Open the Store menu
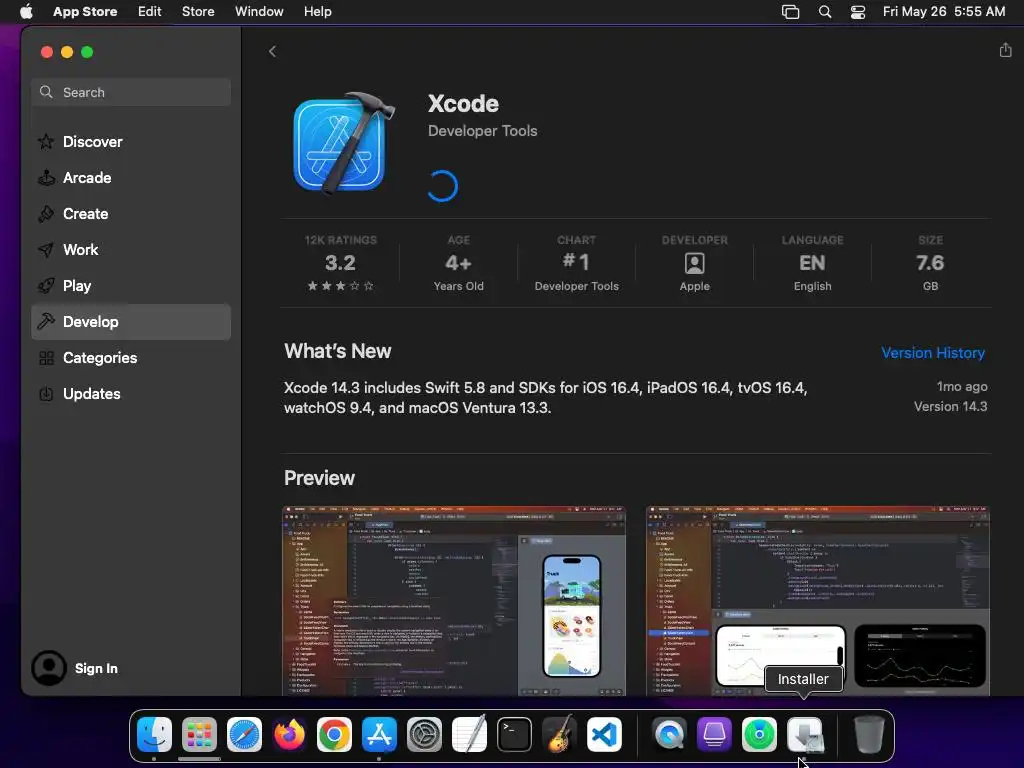The height and width of the screenshot is (768, 1024). coord(198,11)
